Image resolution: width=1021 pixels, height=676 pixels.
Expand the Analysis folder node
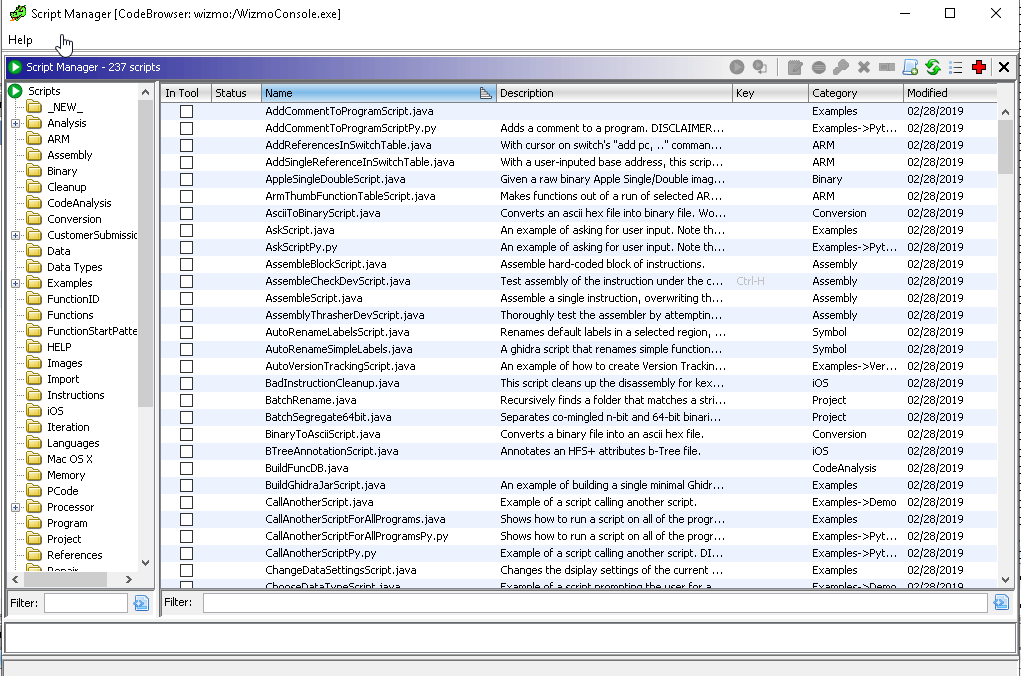(16, 123)
